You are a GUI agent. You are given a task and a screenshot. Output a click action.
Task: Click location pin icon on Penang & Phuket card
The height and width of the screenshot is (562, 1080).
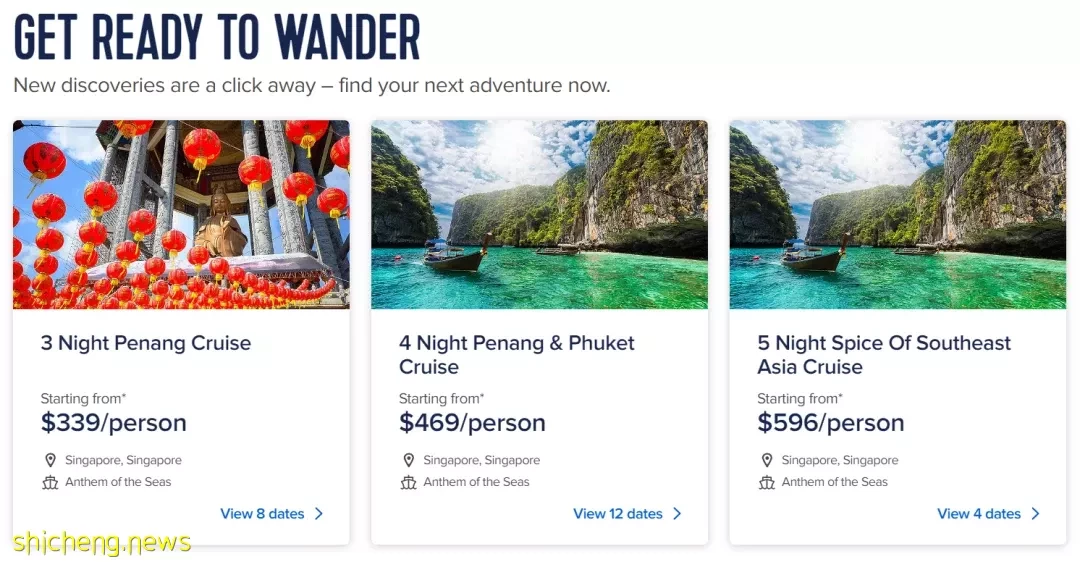(408, 460)
